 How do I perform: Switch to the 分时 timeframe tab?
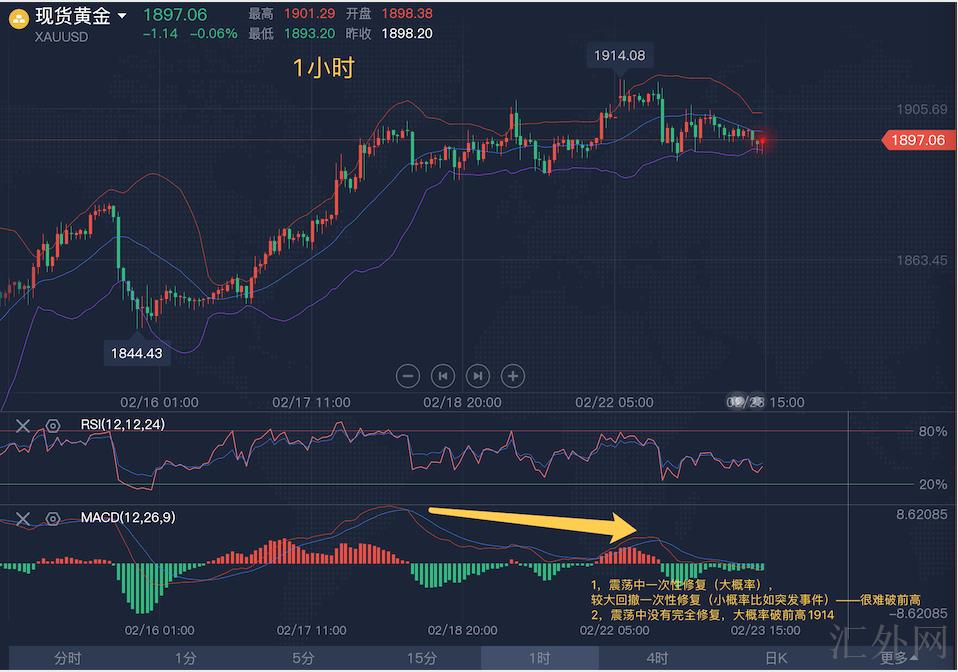[68, 658]
